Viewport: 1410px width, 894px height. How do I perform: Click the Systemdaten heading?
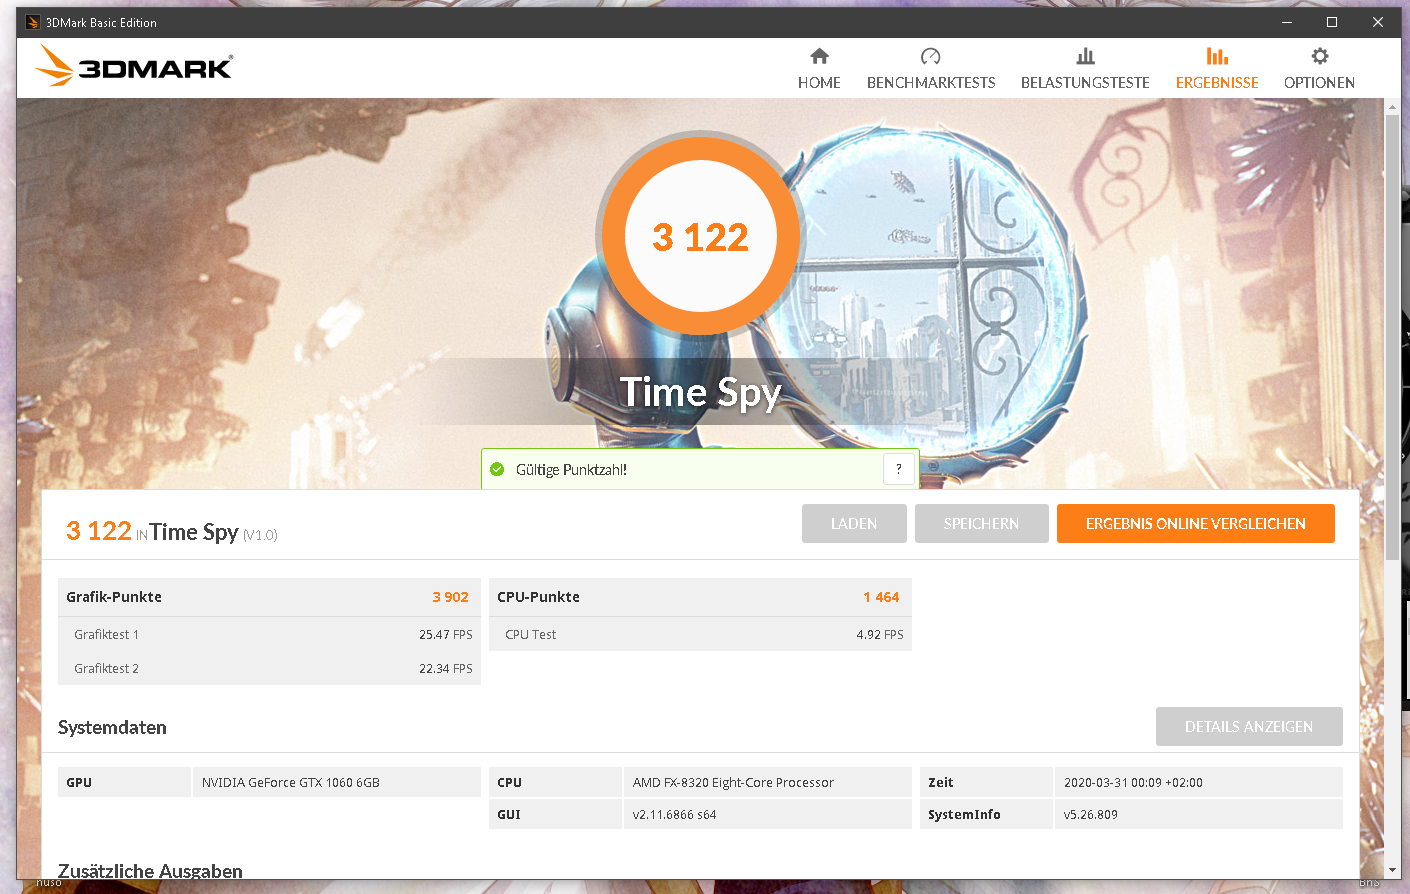coord(112,727)
